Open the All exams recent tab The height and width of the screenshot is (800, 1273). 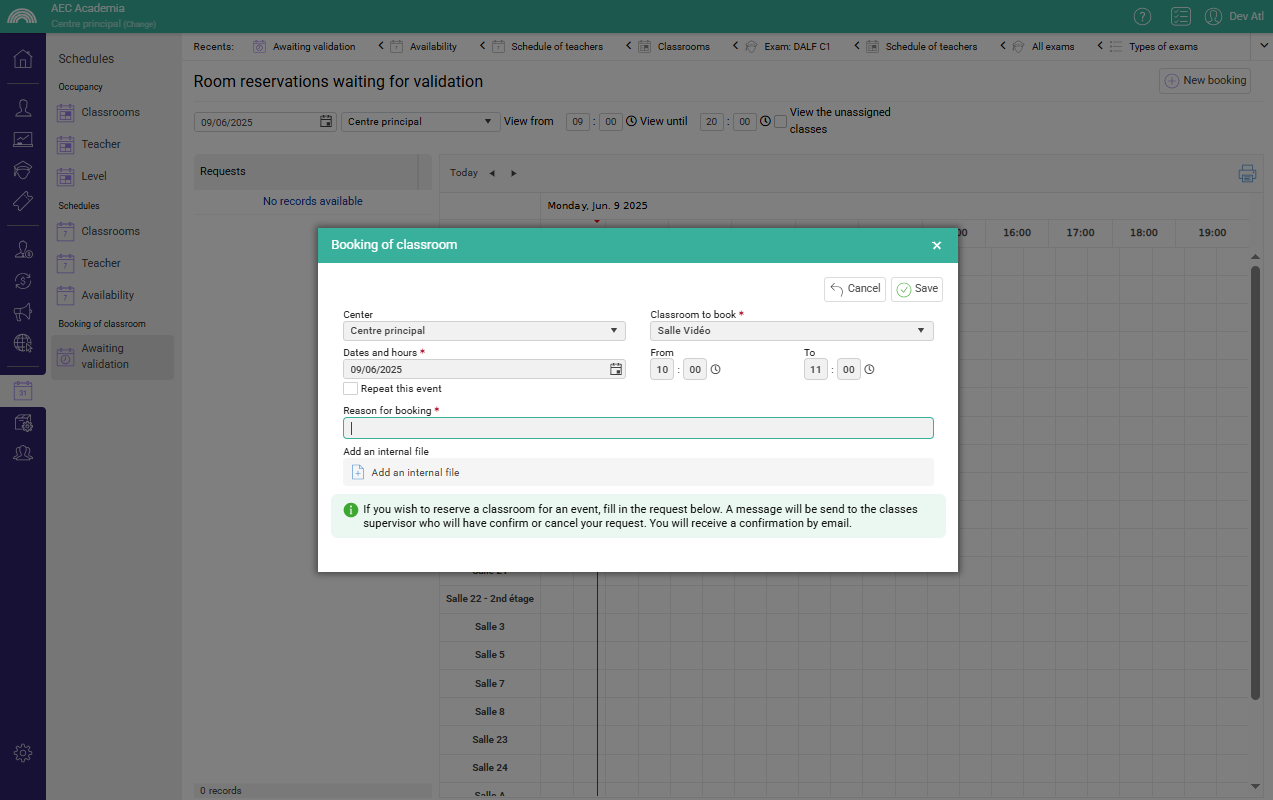point(1043,46)
